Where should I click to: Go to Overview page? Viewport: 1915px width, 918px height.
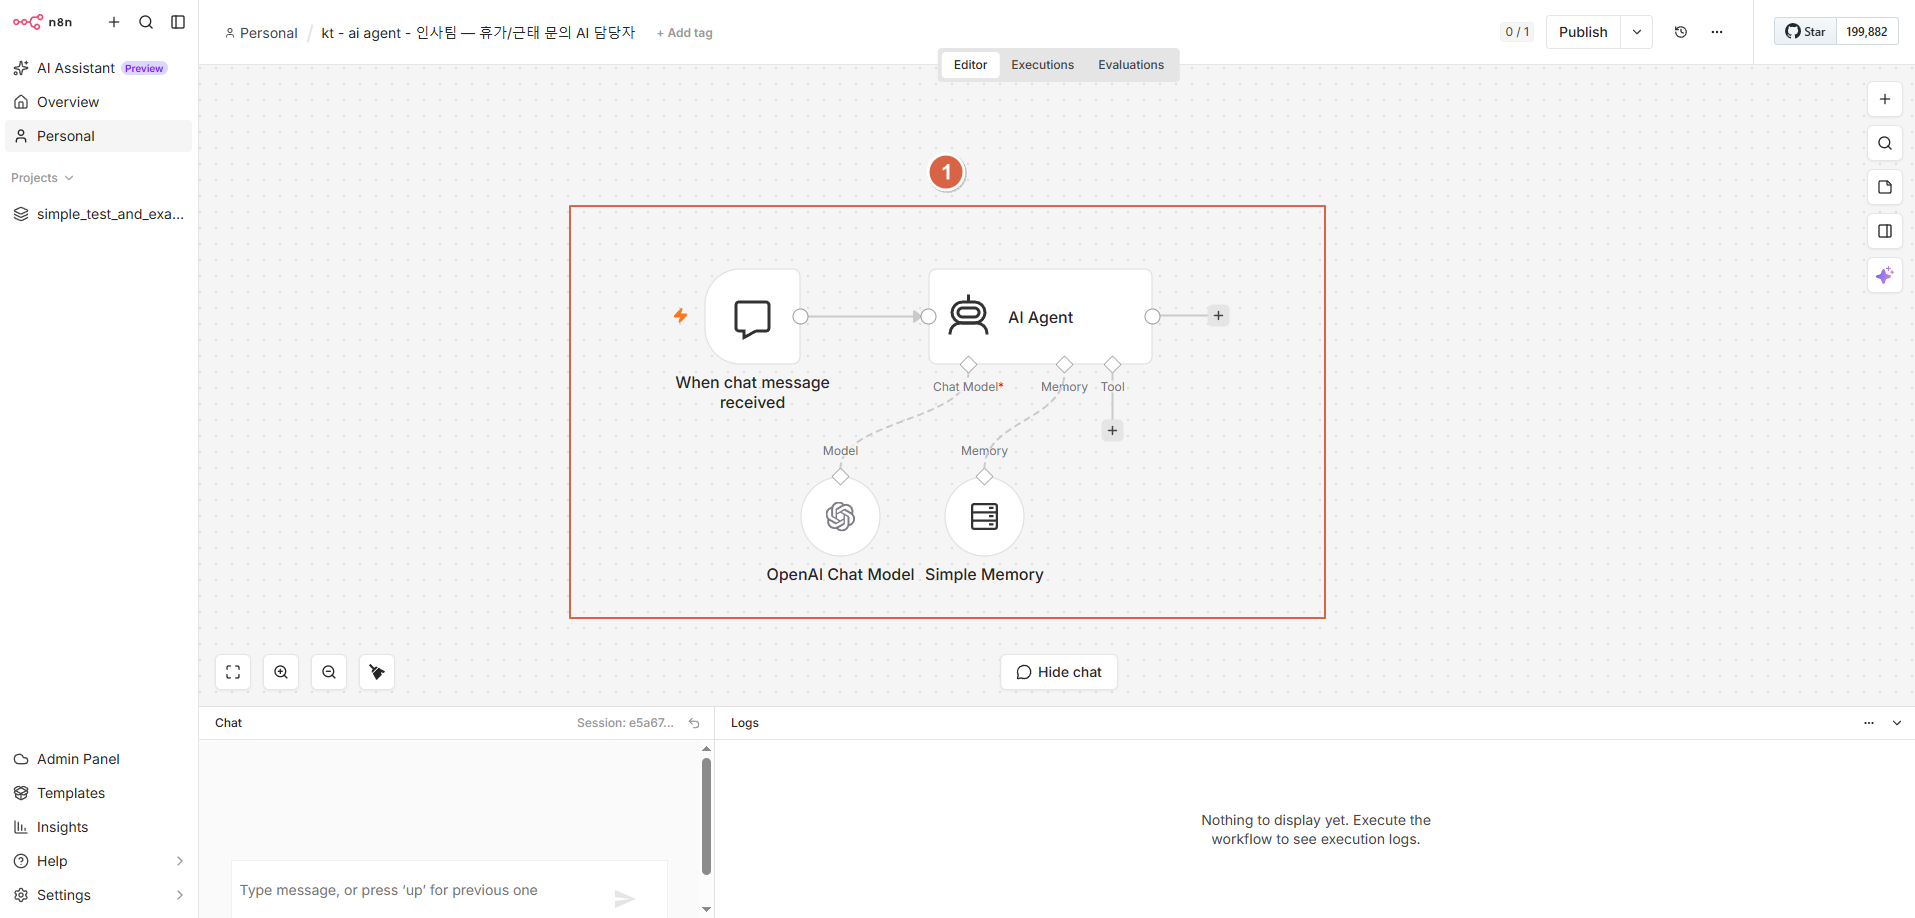click(98, 102)
